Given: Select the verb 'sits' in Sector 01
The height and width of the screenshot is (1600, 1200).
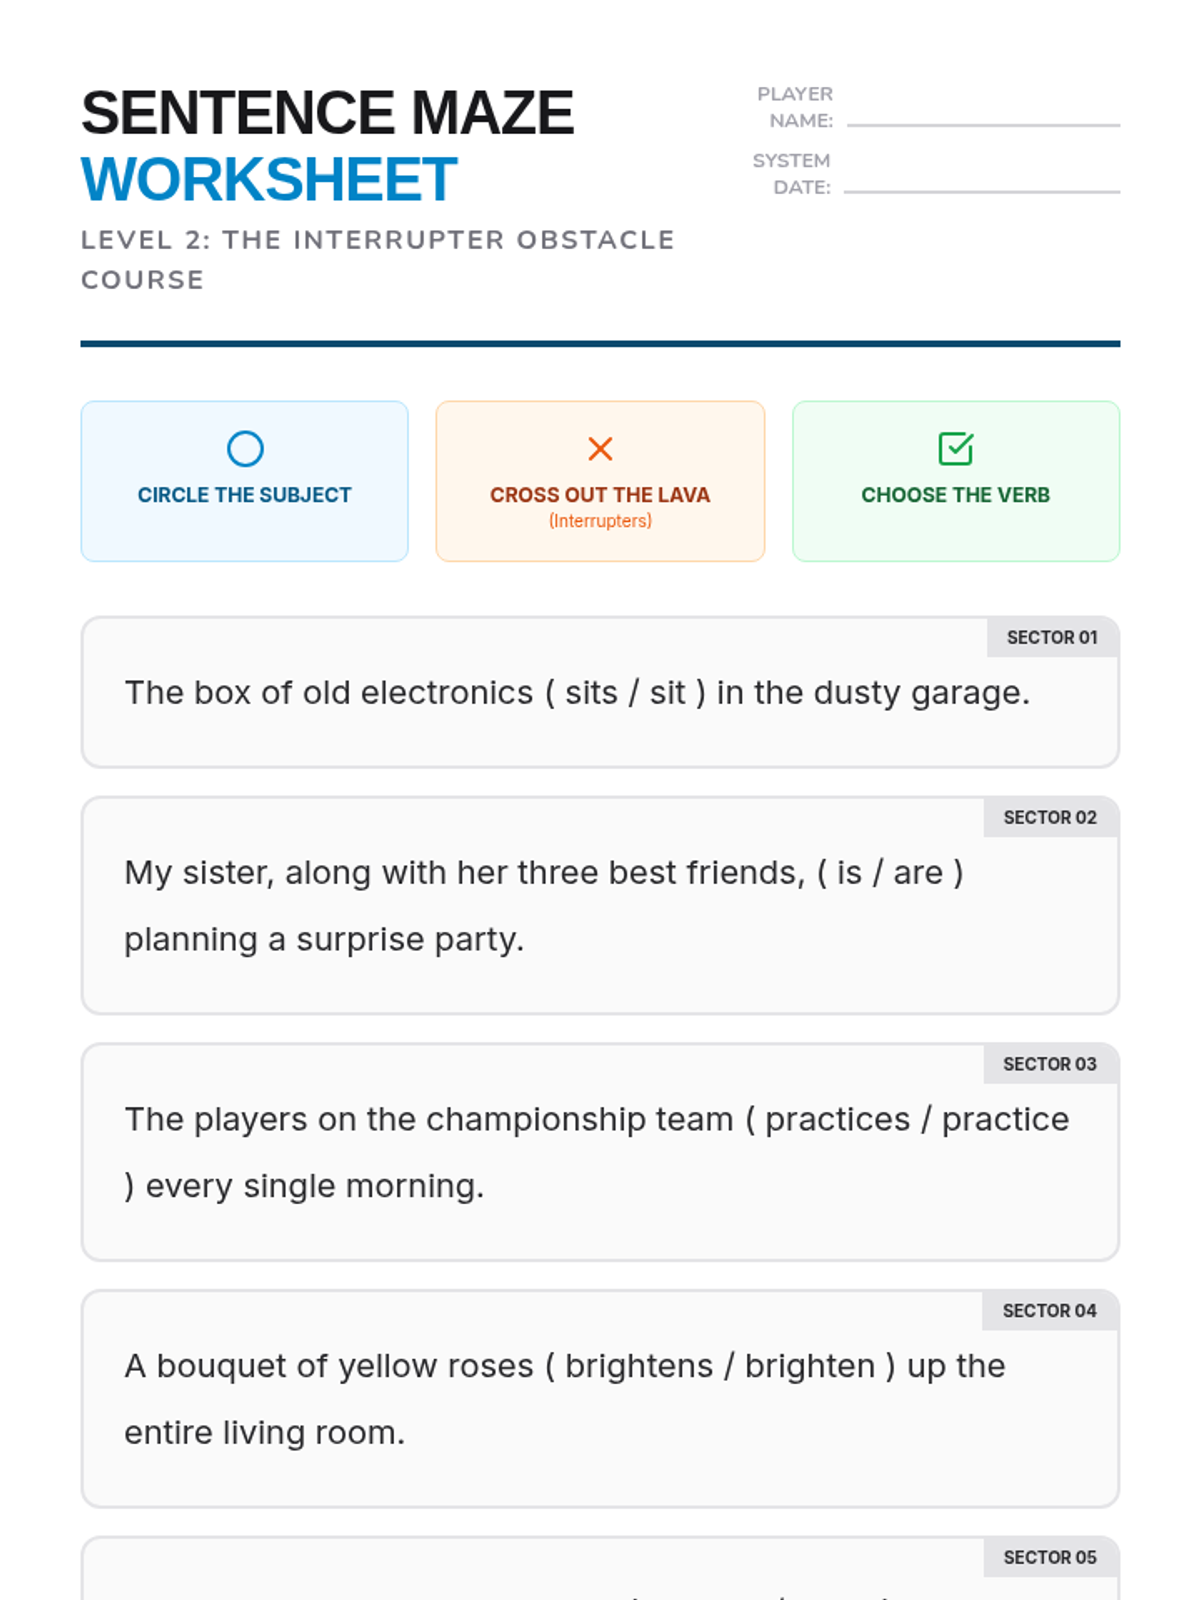Looking at the screenshot, I should pos(591,693).
